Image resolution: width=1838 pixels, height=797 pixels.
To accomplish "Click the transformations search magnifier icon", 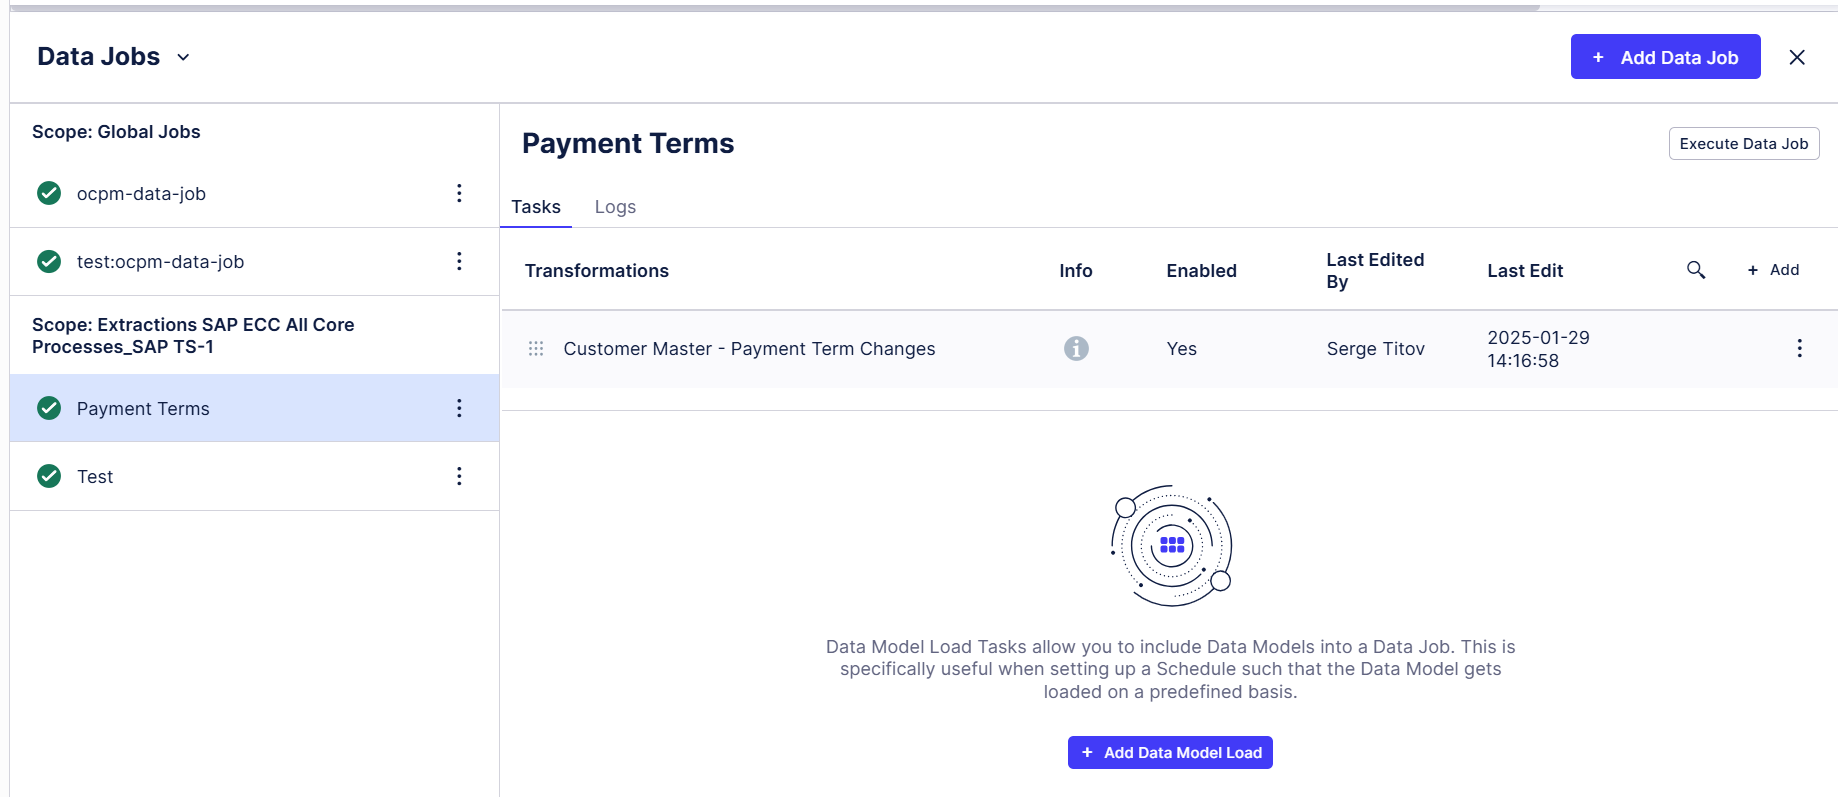I will coord(1696,270).
